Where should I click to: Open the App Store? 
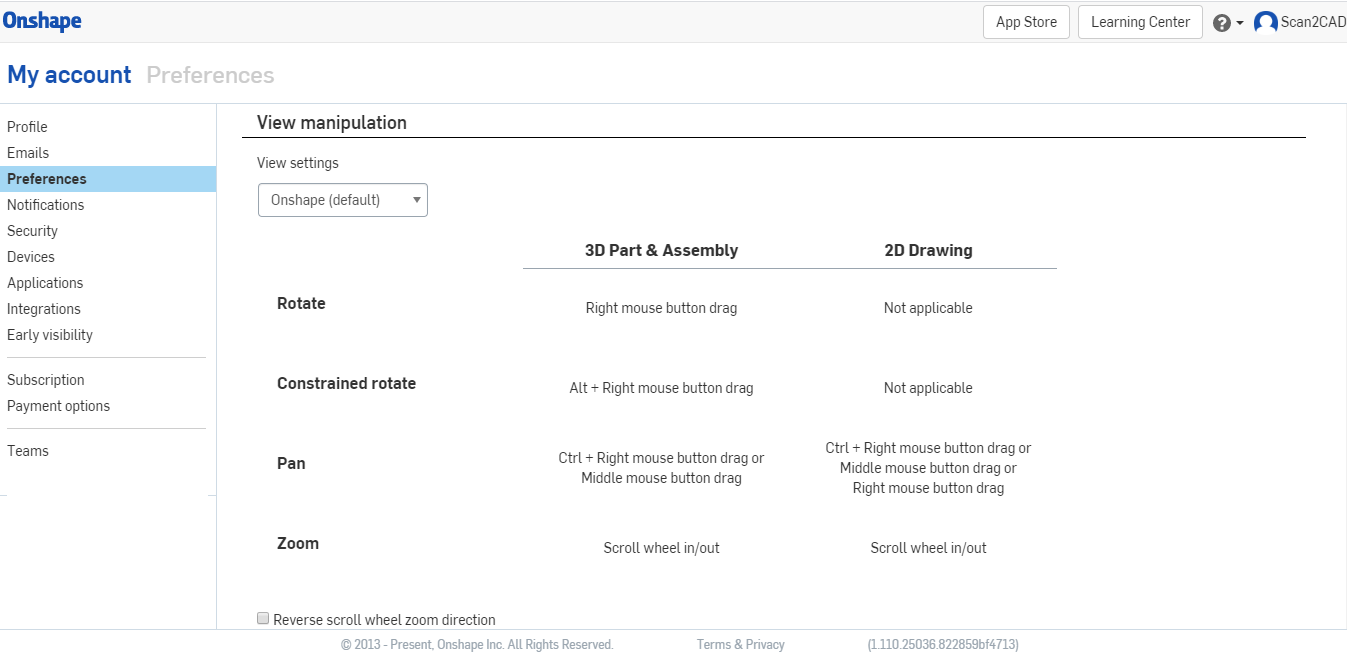click(1026, 21)
